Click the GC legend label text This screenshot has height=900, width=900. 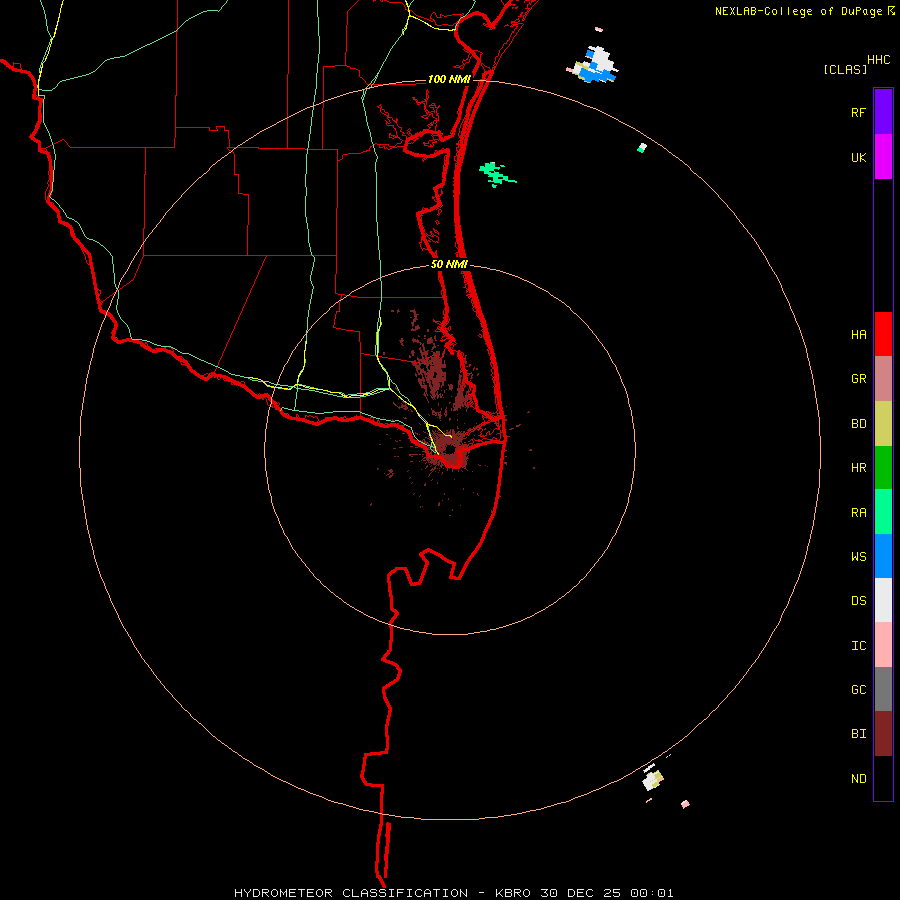pos(858,689)
